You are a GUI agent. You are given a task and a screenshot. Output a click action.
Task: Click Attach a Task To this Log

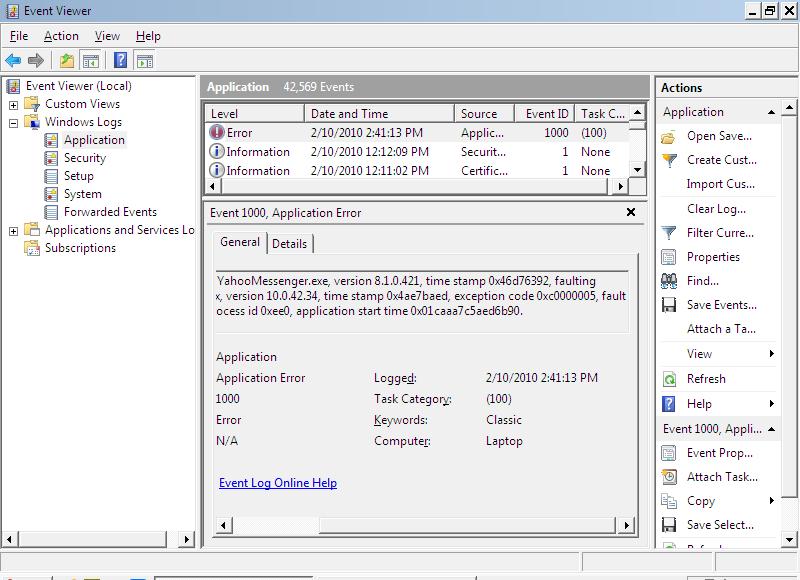(x=721, y=329)
